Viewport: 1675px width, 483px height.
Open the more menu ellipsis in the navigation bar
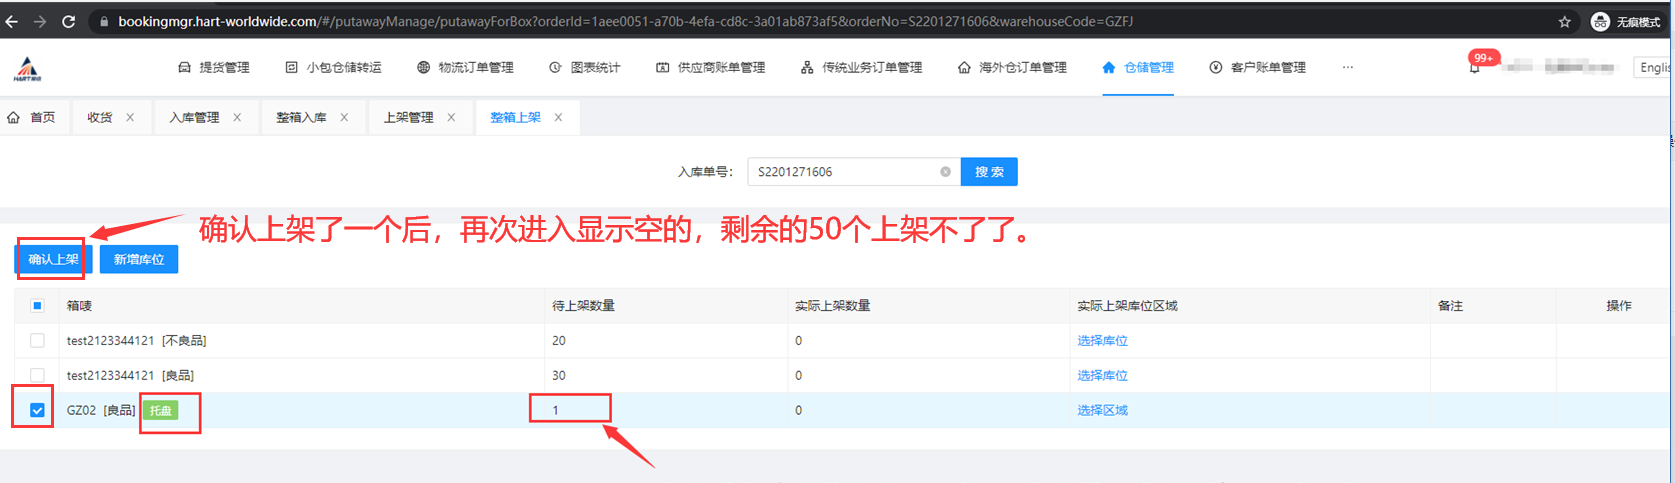pos(1347,67)
